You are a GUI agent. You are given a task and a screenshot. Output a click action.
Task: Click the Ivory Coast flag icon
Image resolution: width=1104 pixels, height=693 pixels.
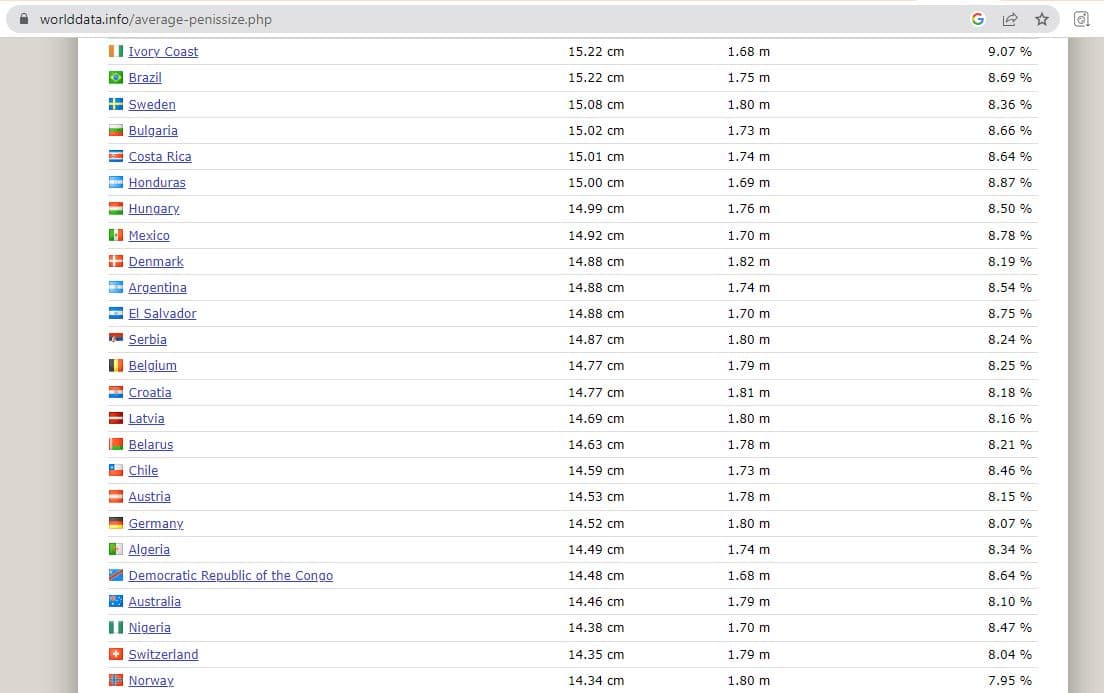(116, 51)
